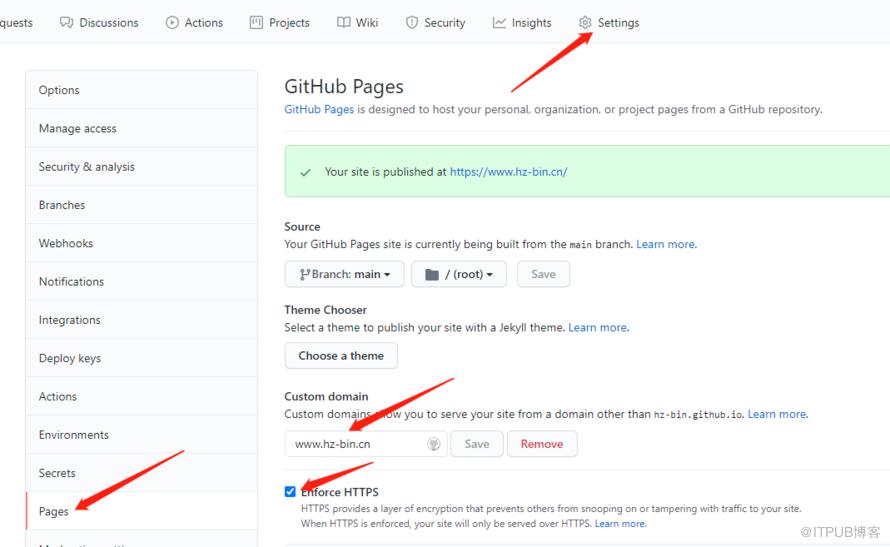Image resolution: width=890 pixels, height=547 pixels.
Task: Click the Projects board icon
Action: [x=257, y=23]
